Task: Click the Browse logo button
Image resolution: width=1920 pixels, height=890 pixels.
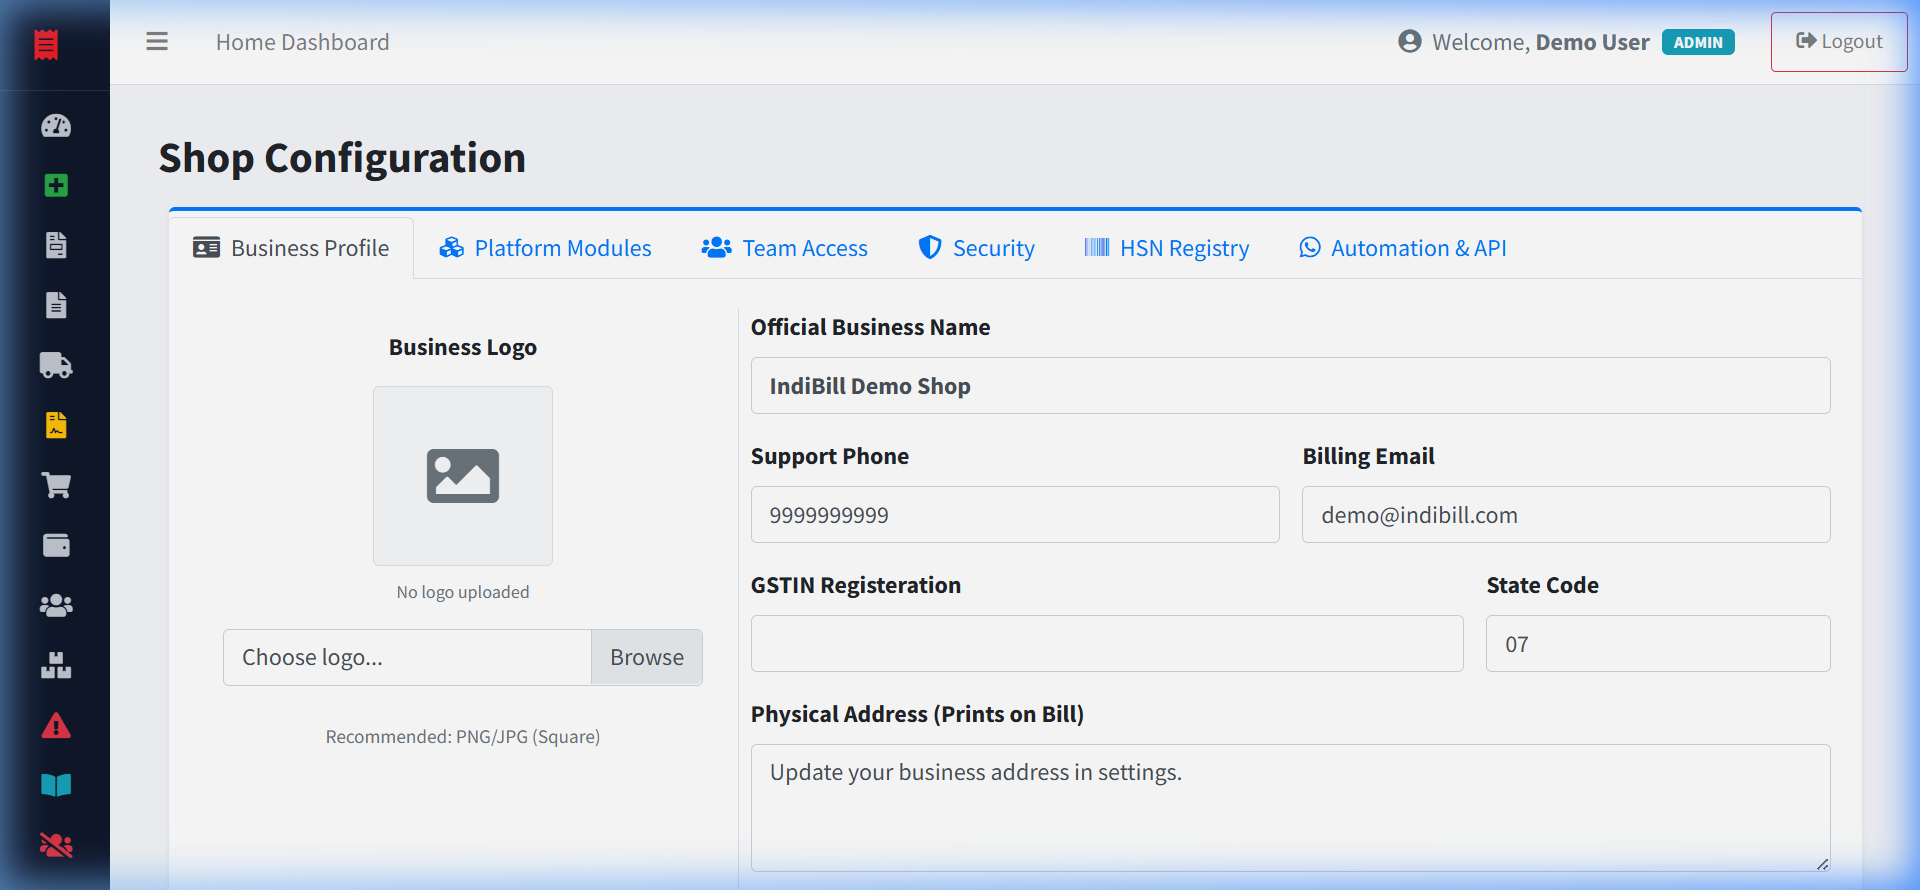Action: 647,657
